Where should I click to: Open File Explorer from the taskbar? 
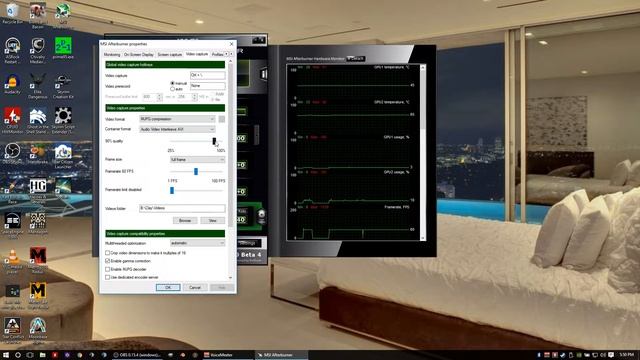(42, 355)
